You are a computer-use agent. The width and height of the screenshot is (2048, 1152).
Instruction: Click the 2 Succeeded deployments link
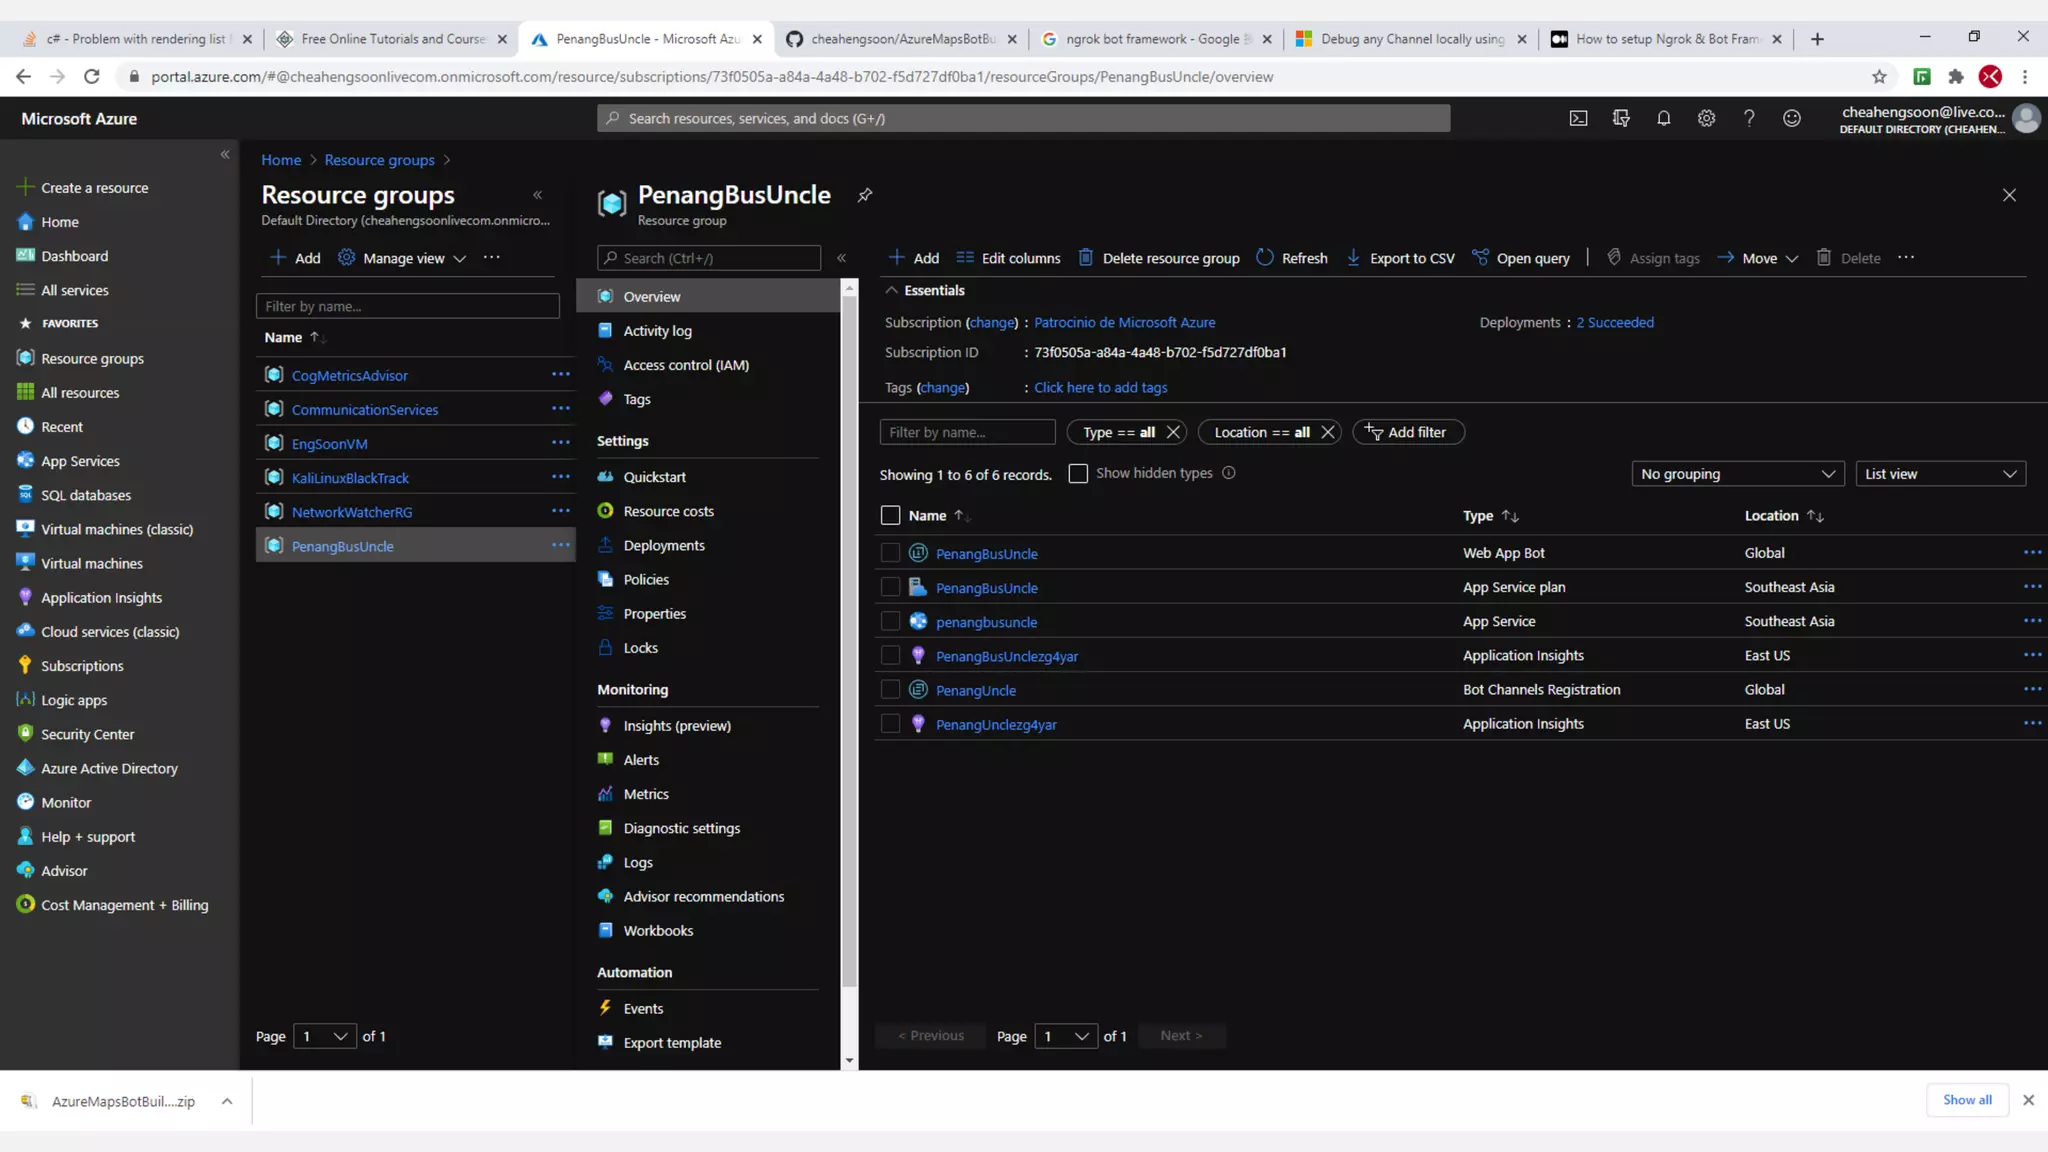[1614, 322]
